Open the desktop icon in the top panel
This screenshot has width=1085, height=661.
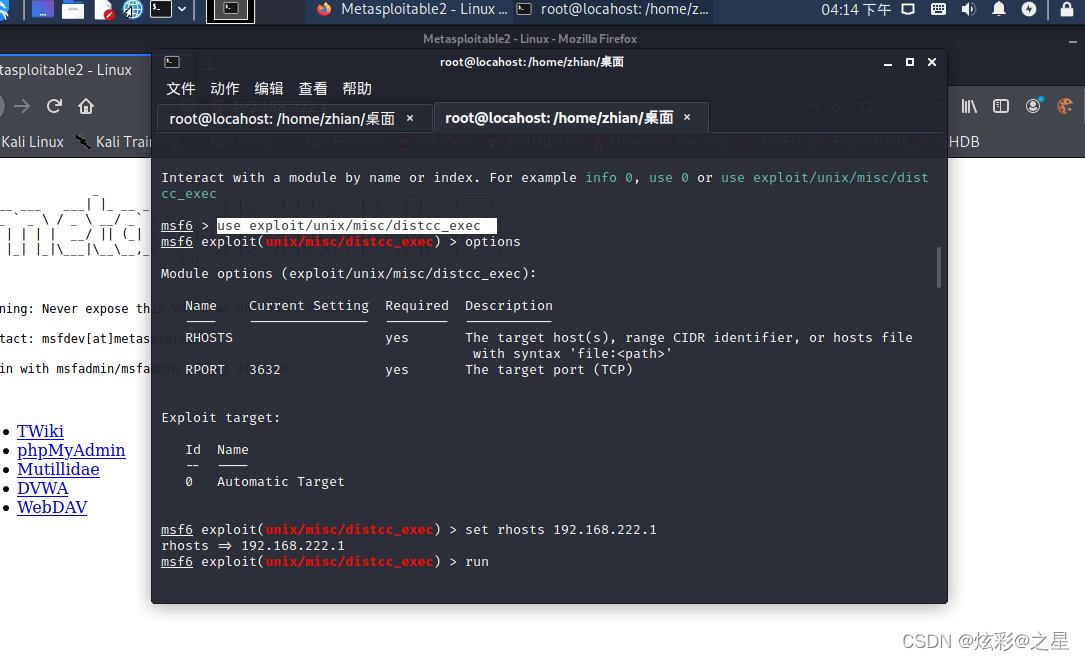point(42,10)
